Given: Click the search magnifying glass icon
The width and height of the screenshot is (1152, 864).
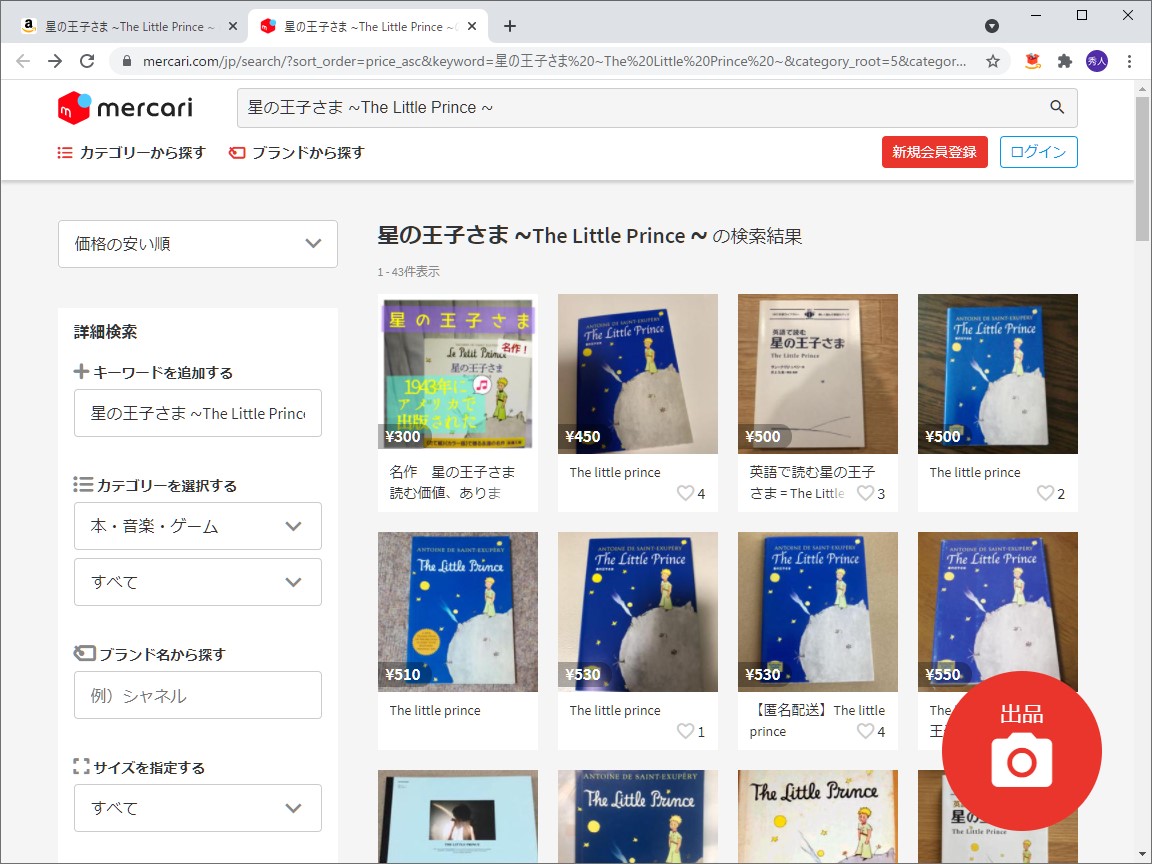Looking at the screenshot, I should (1057, 107).
